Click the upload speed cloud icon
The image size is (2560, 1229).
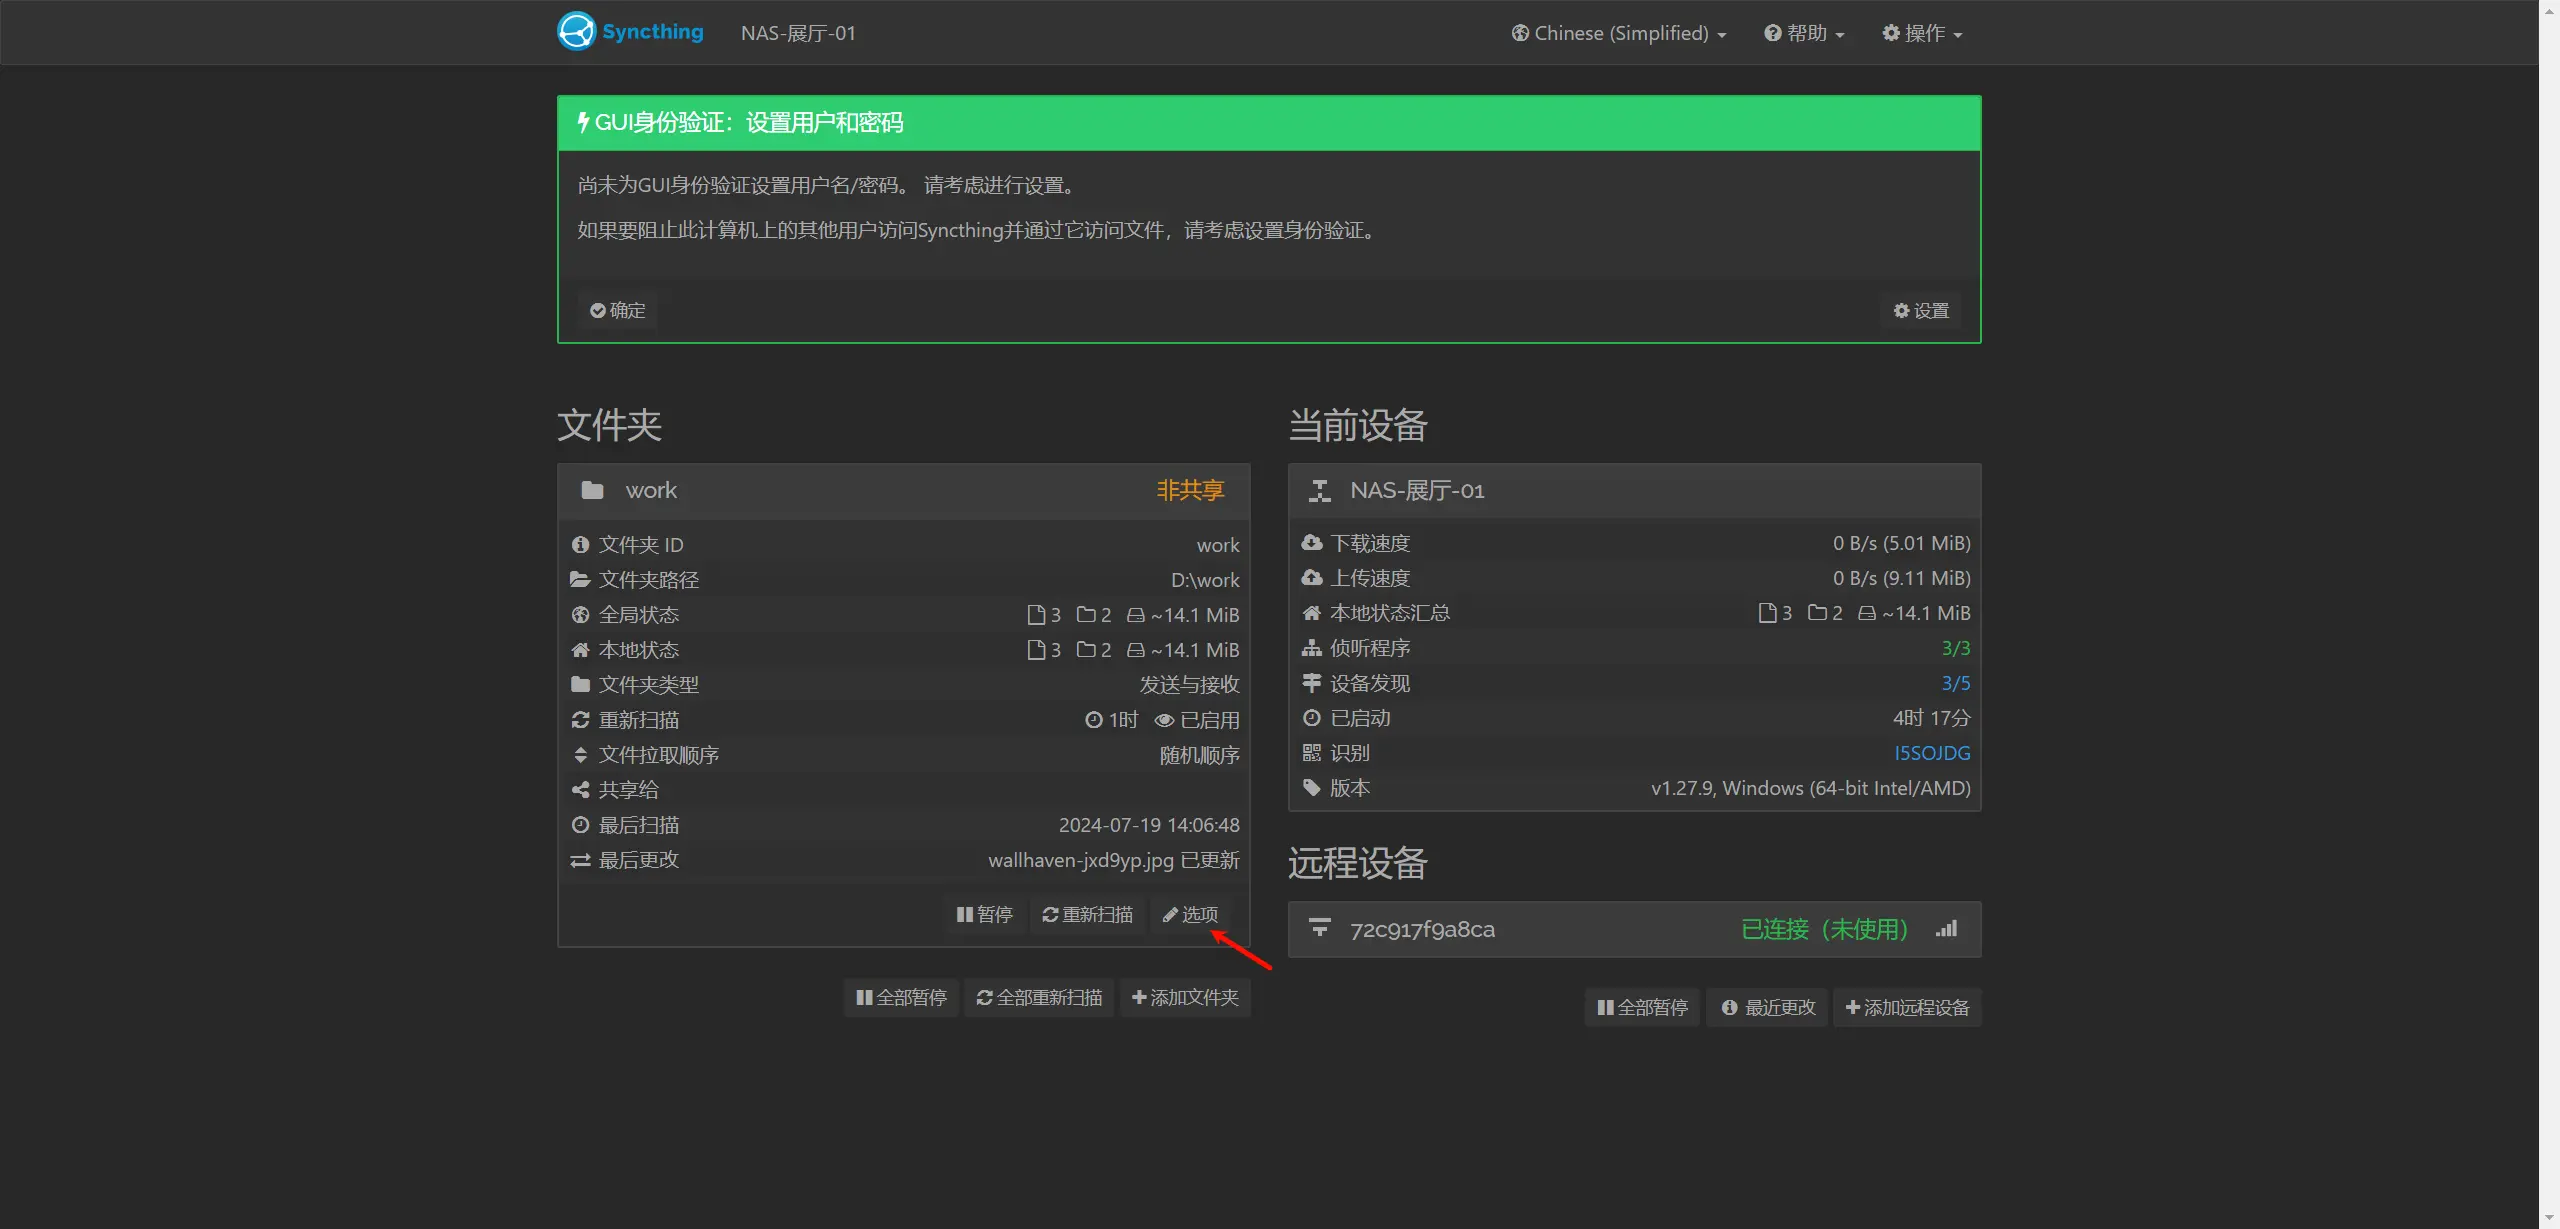point(1312,577)
